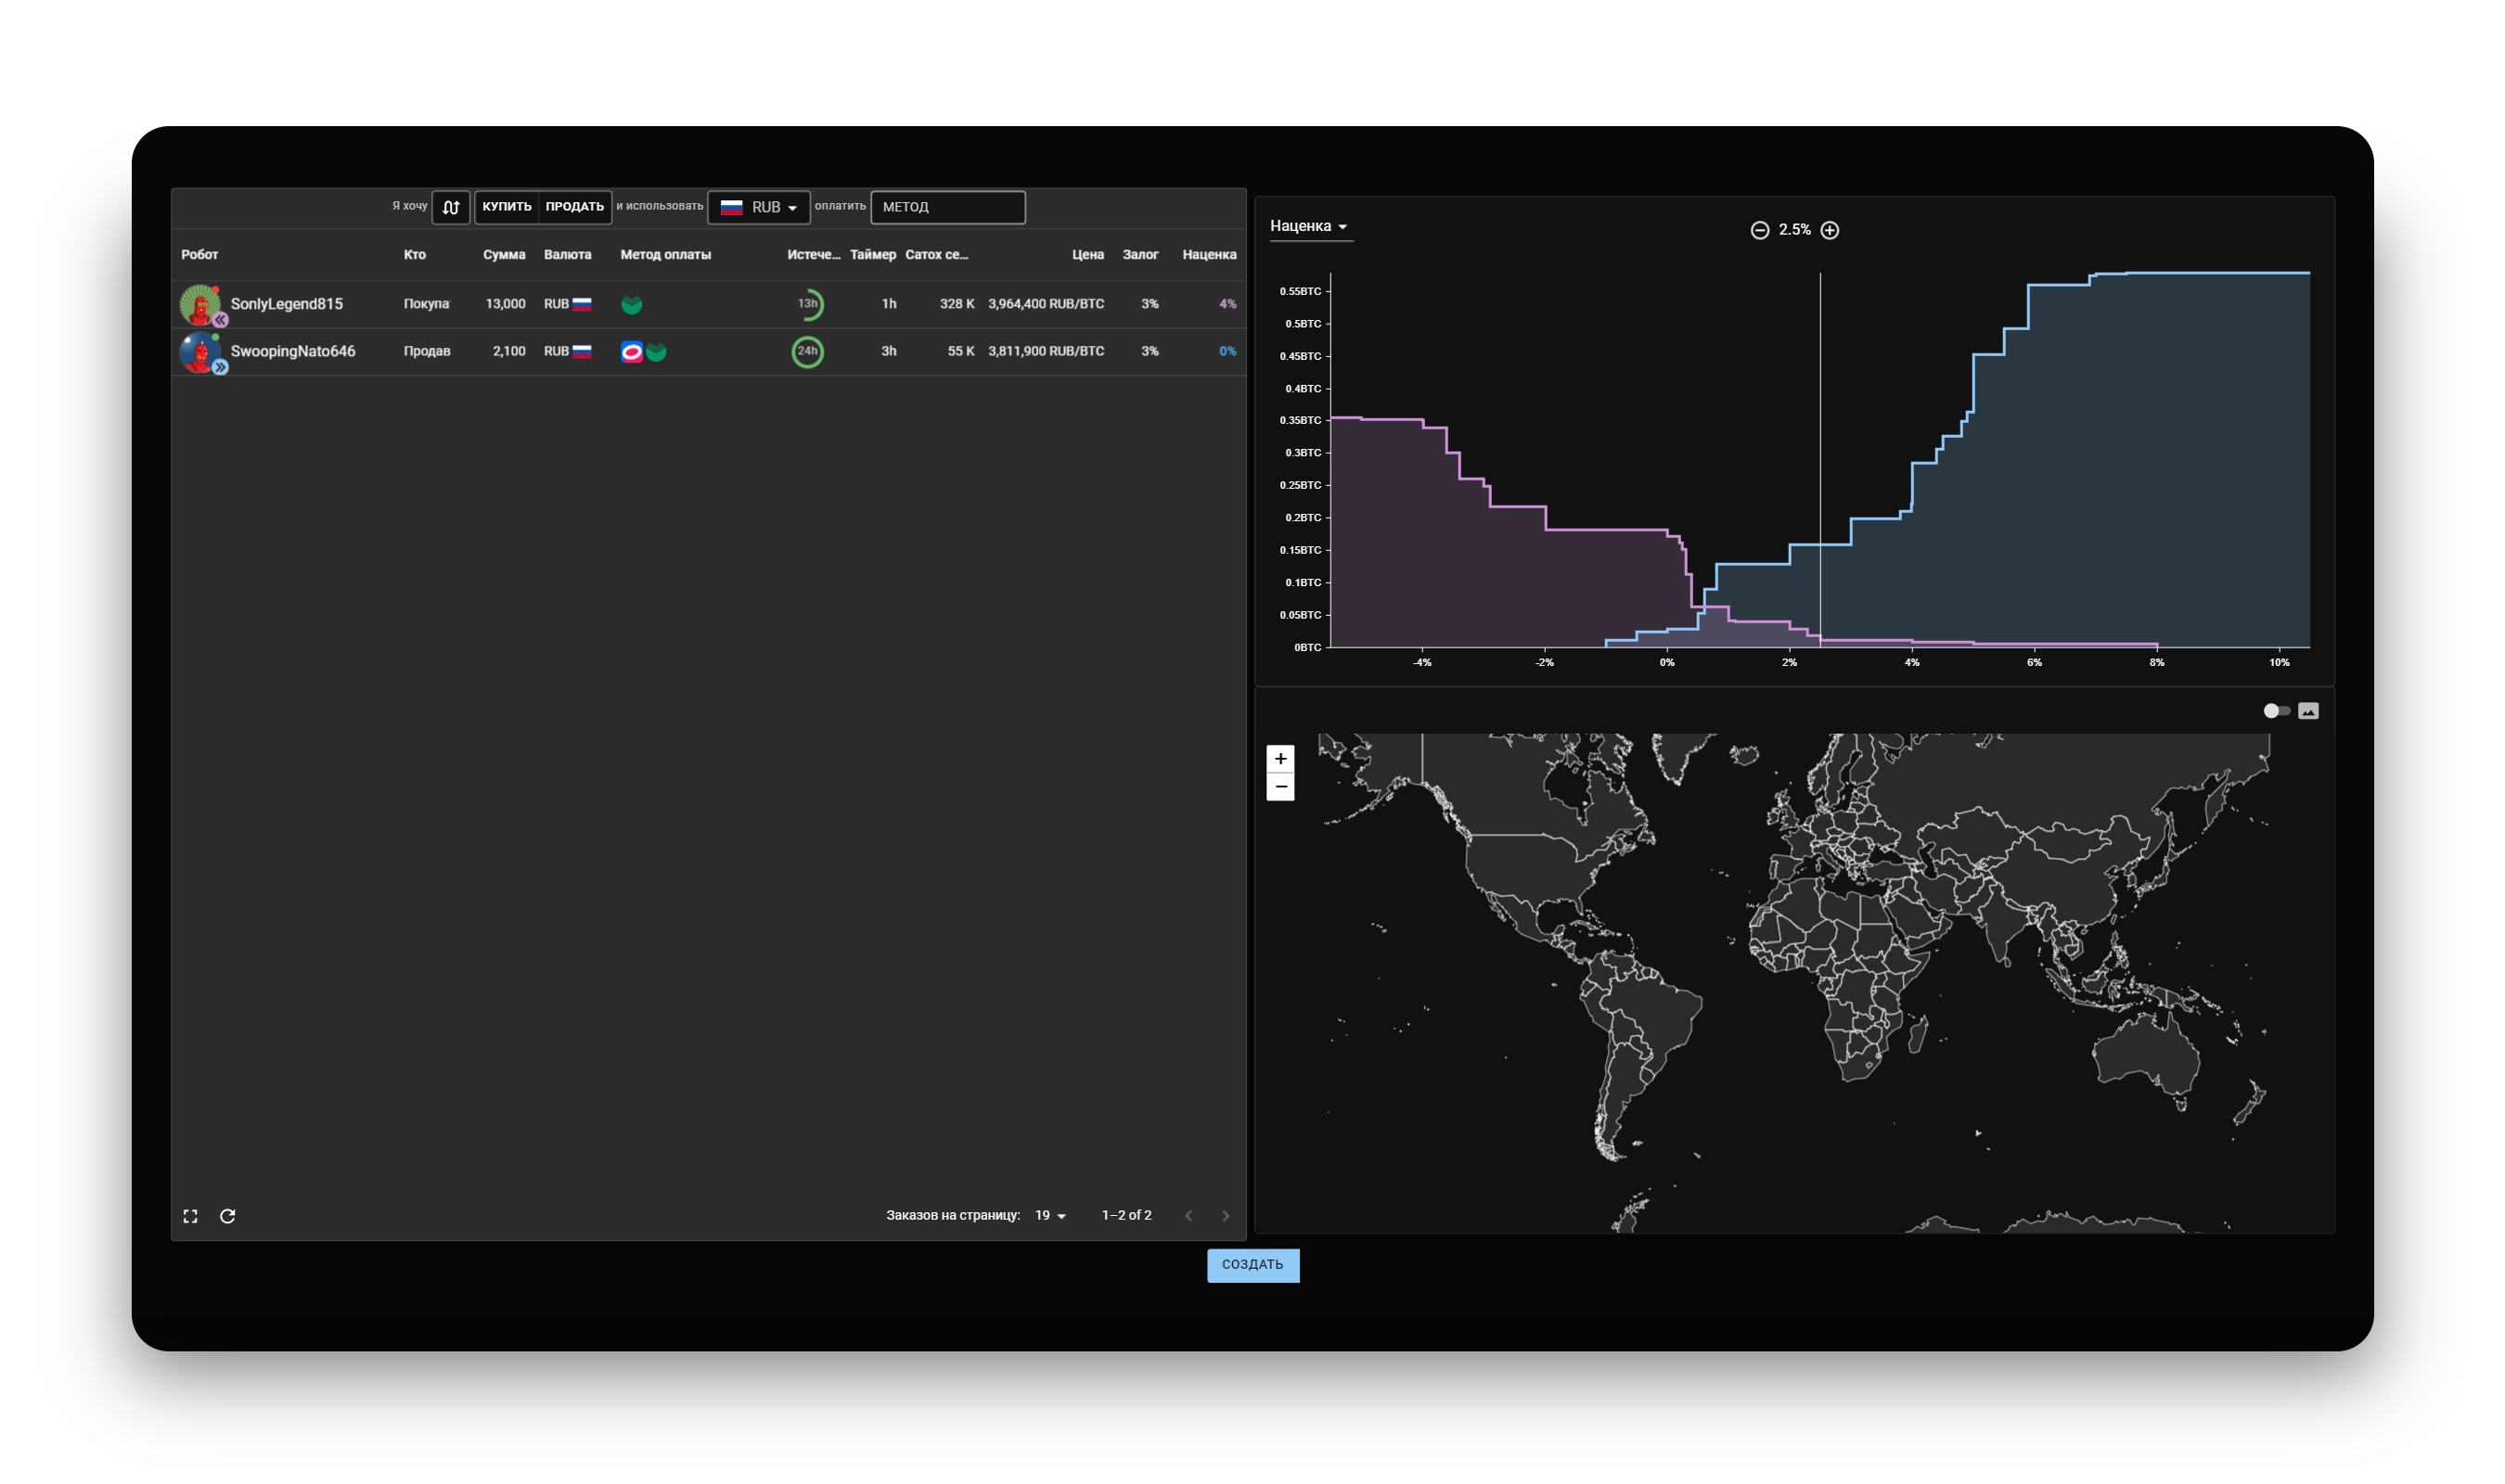
Task: Click the refresh orders icon
Action: tap(228, 1216)
